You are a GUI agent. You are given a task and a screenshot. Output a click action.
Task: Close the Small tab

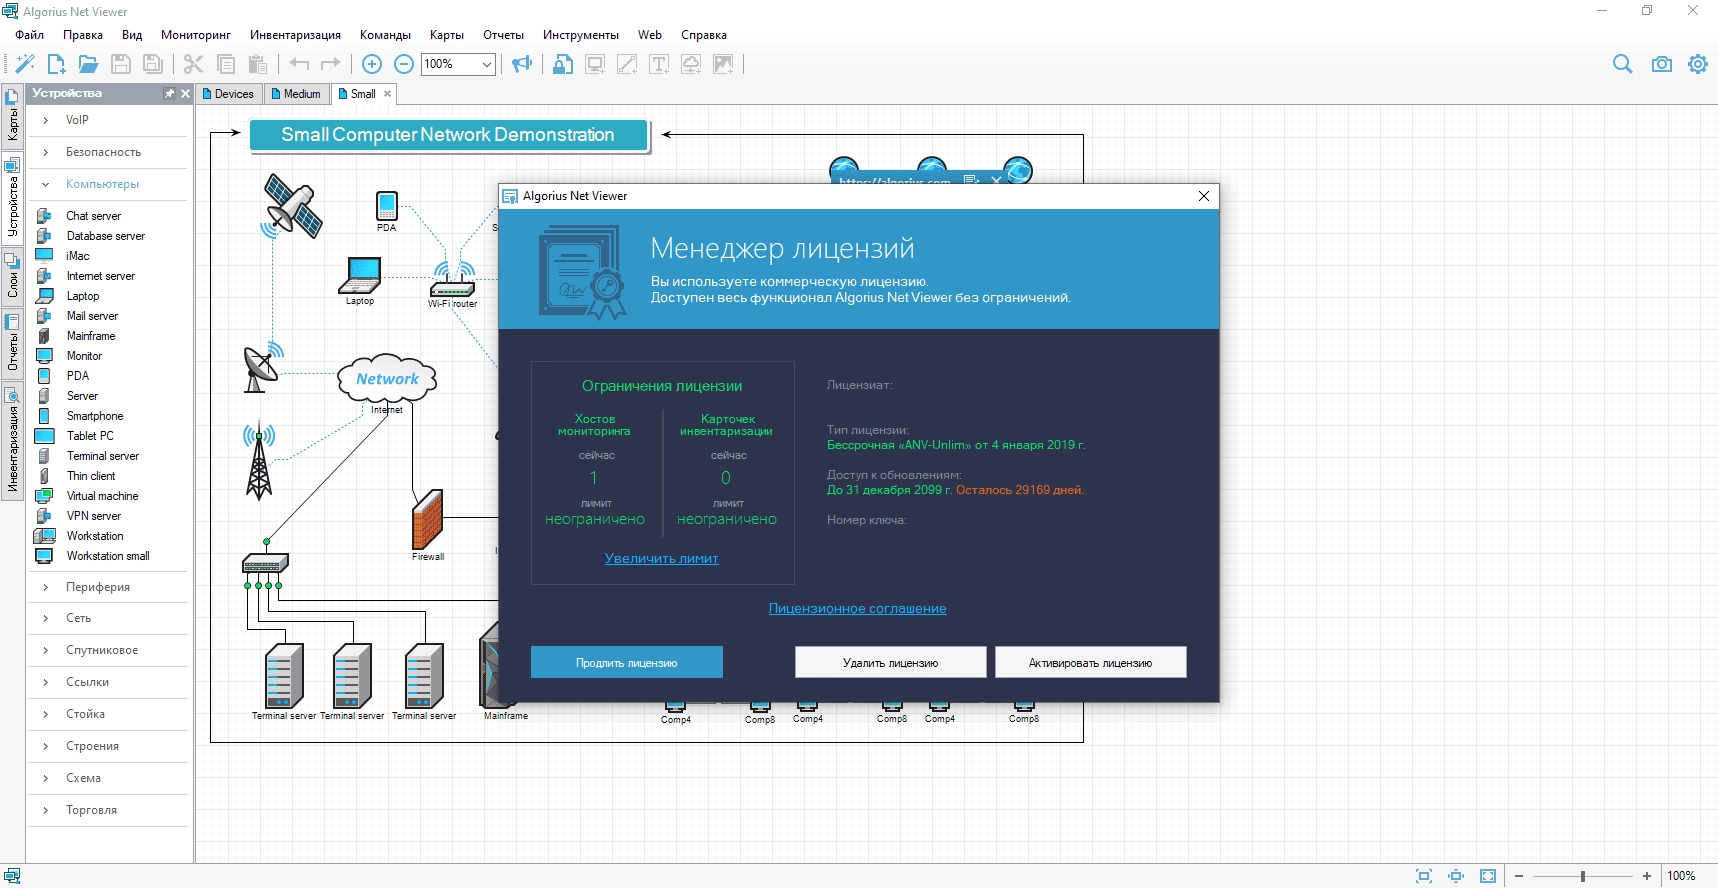388,94
